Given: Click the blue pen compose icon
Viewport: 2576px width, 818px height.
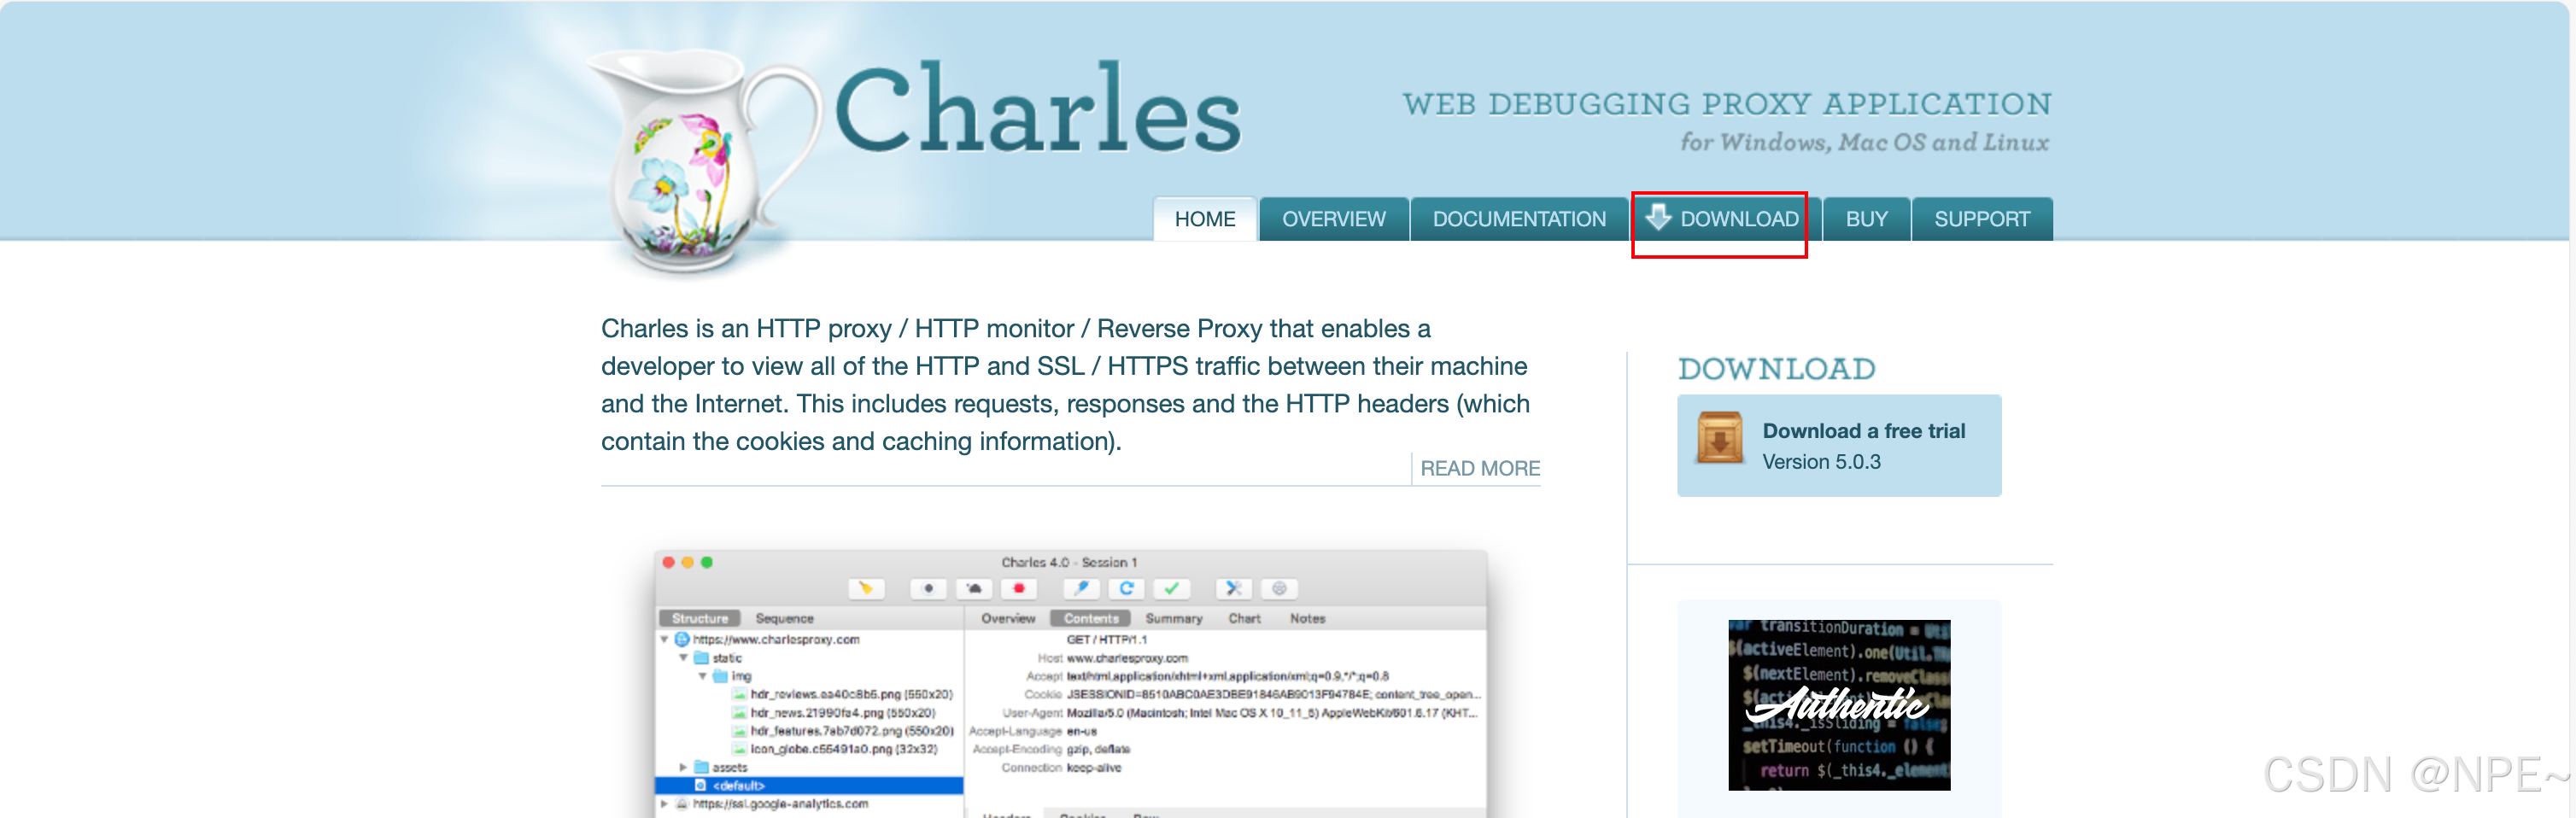Looking at the screenshot, I should (x=1081, y=589).
